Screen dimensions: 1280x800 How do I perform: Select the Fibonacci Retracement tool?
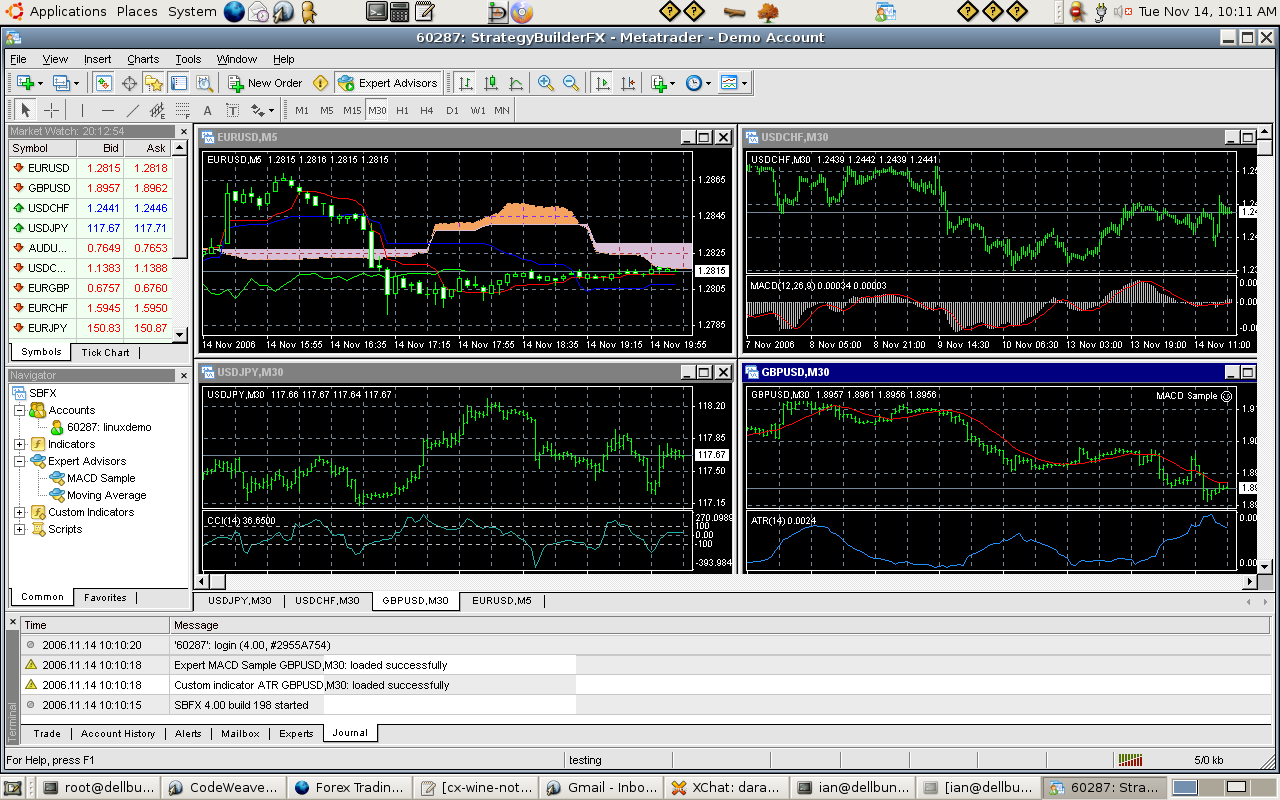[181, 110]
